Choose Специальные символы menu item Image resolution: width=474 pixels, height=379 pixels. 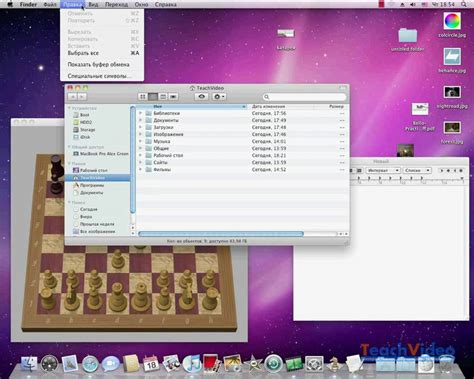(102, 76)
